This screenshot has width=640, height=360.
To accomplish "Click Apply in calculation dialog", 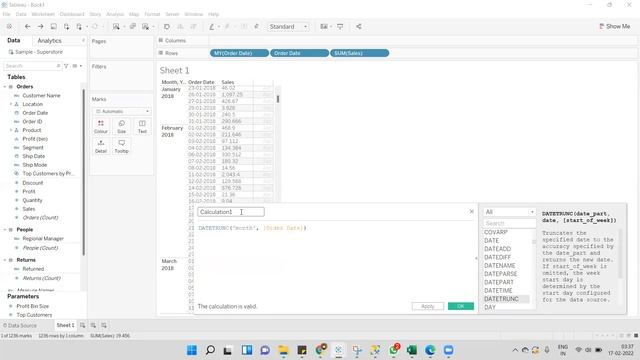I will pos(427,306).
